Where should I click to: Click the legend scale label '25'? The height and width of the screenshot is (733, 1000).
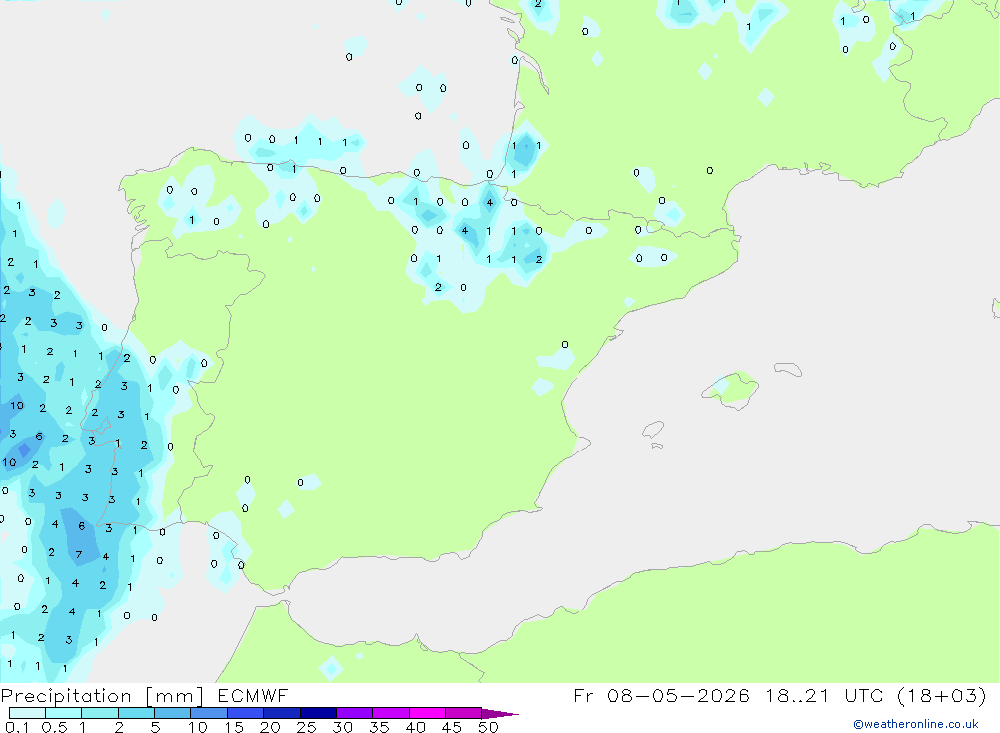(306, 727)
